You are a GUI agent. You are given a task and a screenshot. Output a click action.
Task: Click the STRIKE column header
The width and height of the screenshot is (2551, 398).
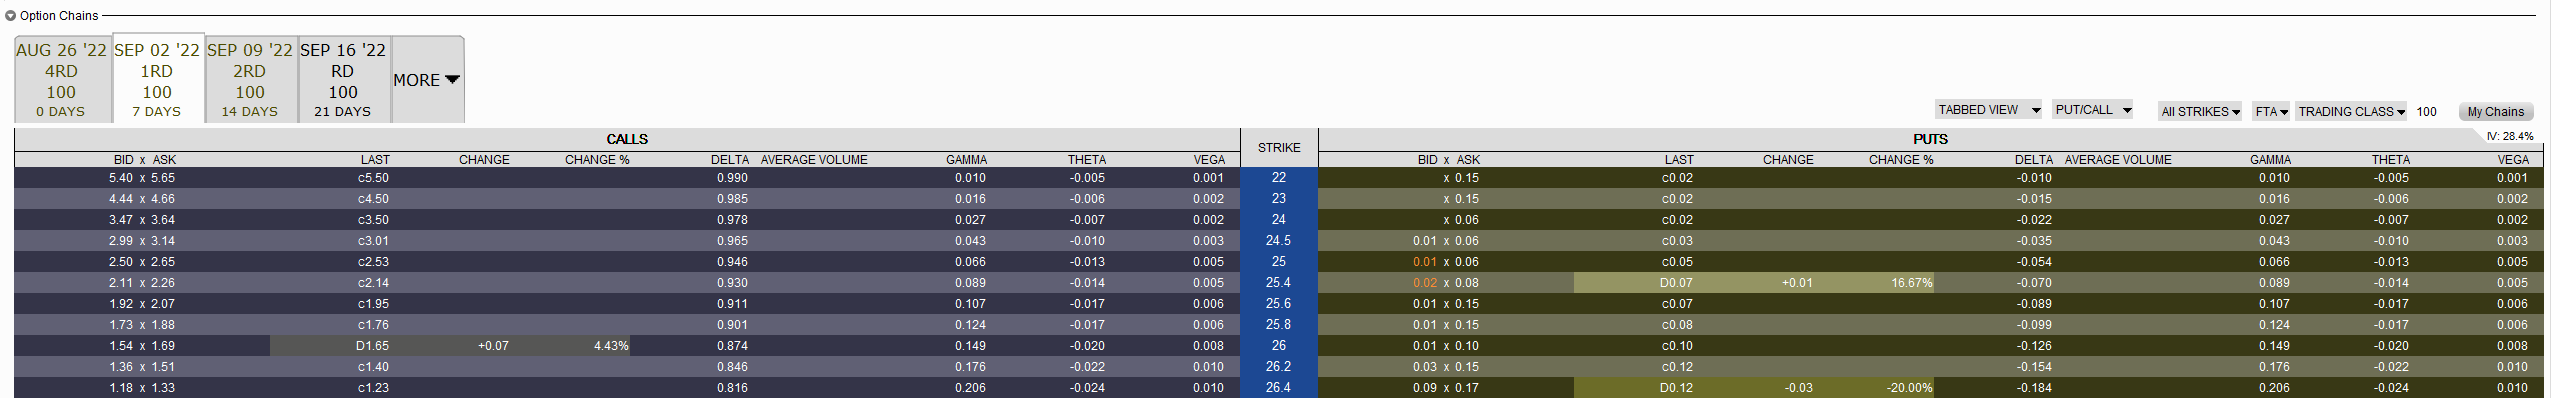(1279, 147)
